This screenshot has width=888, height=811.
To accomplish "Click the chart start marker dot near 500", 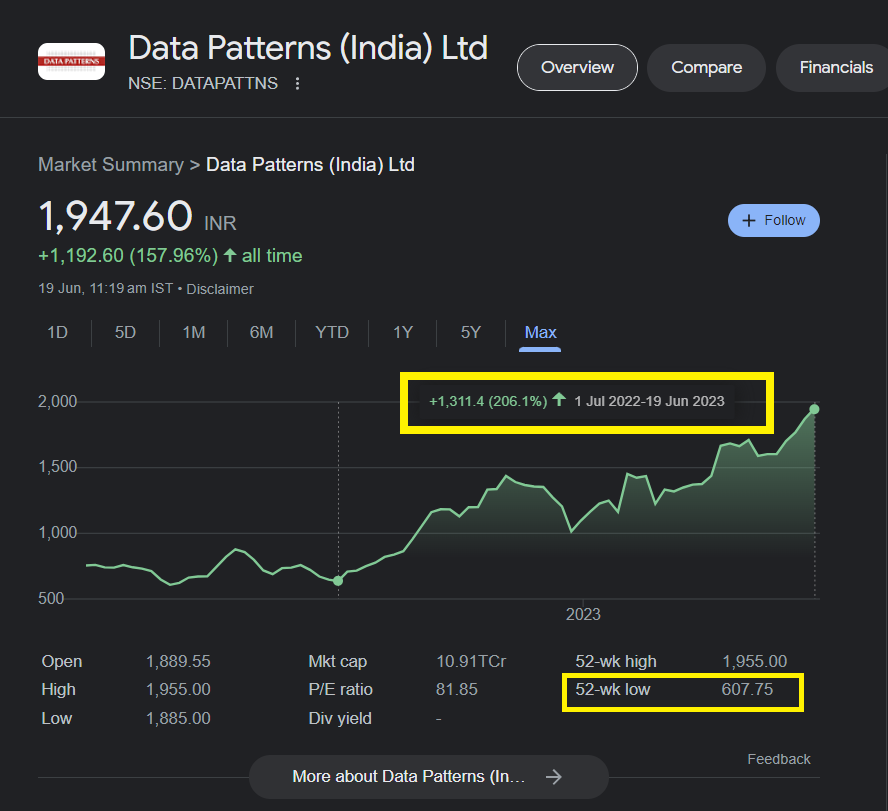I will pos(338,580).
